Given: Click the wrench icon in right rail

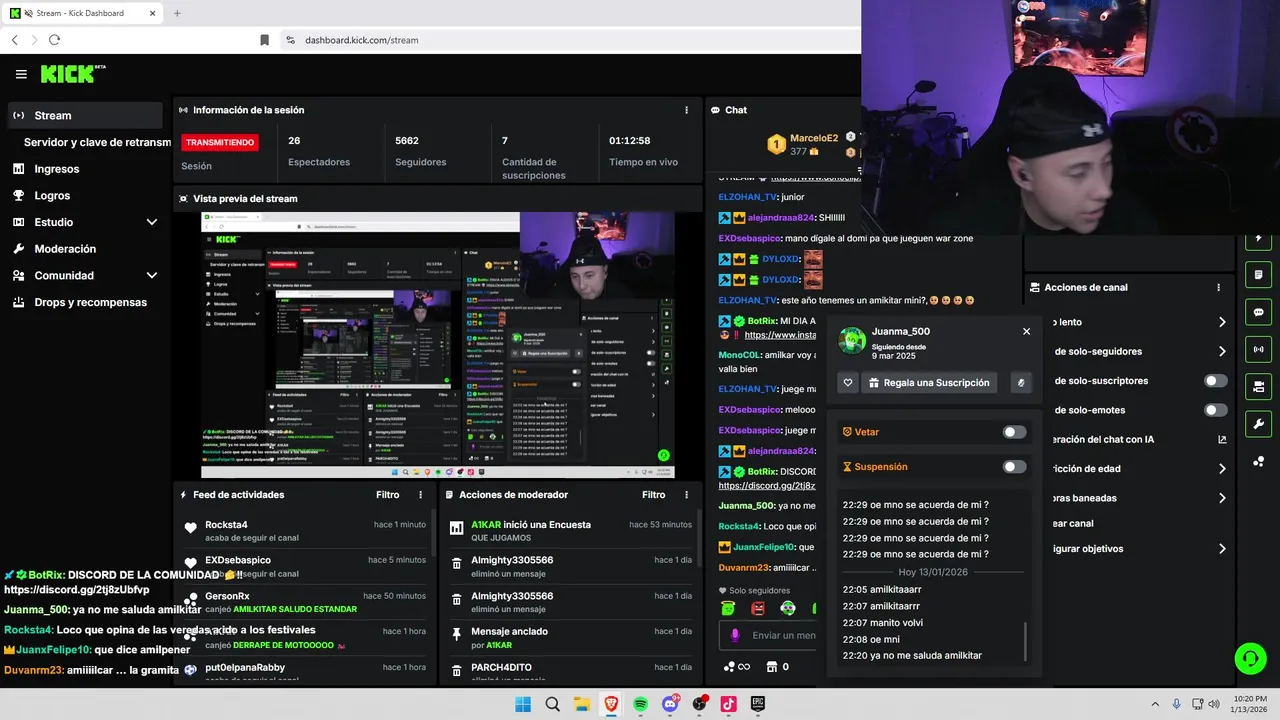Looking at the screenshot, I should click(x=1258, y=424).
